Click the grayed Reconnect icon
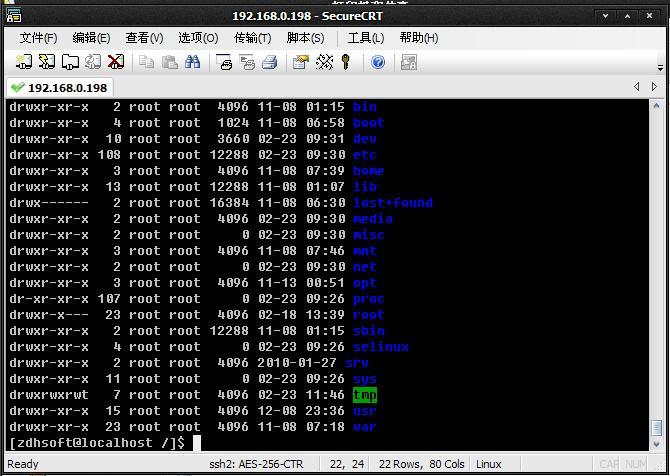Screen dimensions: 670x476 (93, 62)
